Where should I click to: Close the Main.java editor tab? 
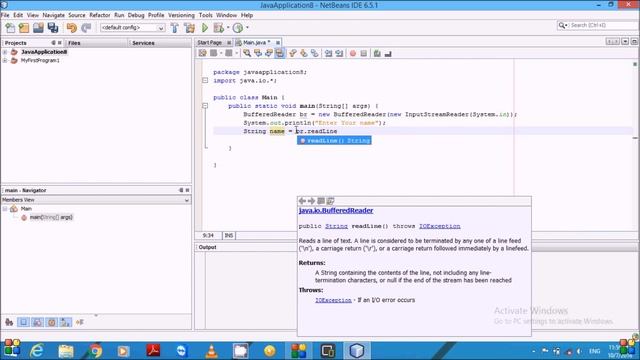pos(278,42)
